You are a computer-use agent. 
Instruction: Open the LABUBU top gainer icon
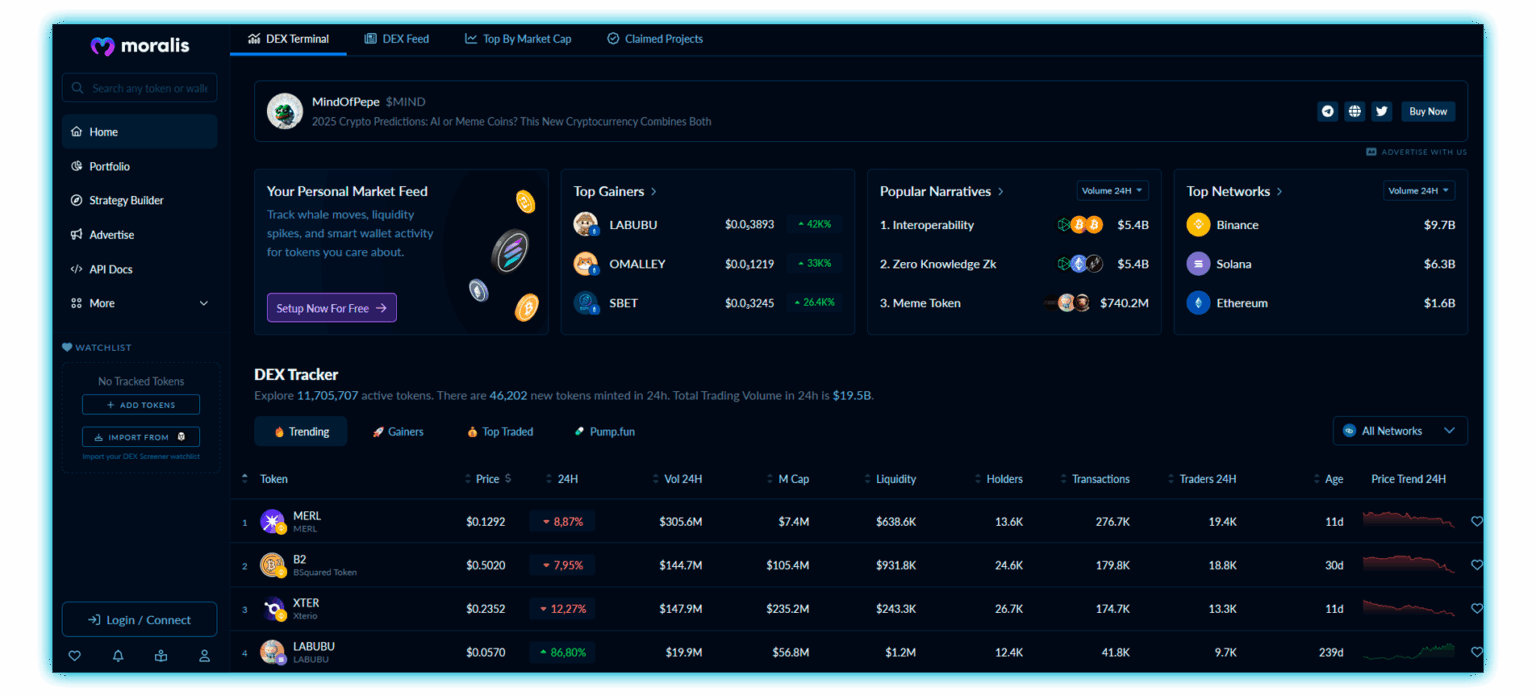click(x=586, y=225)
